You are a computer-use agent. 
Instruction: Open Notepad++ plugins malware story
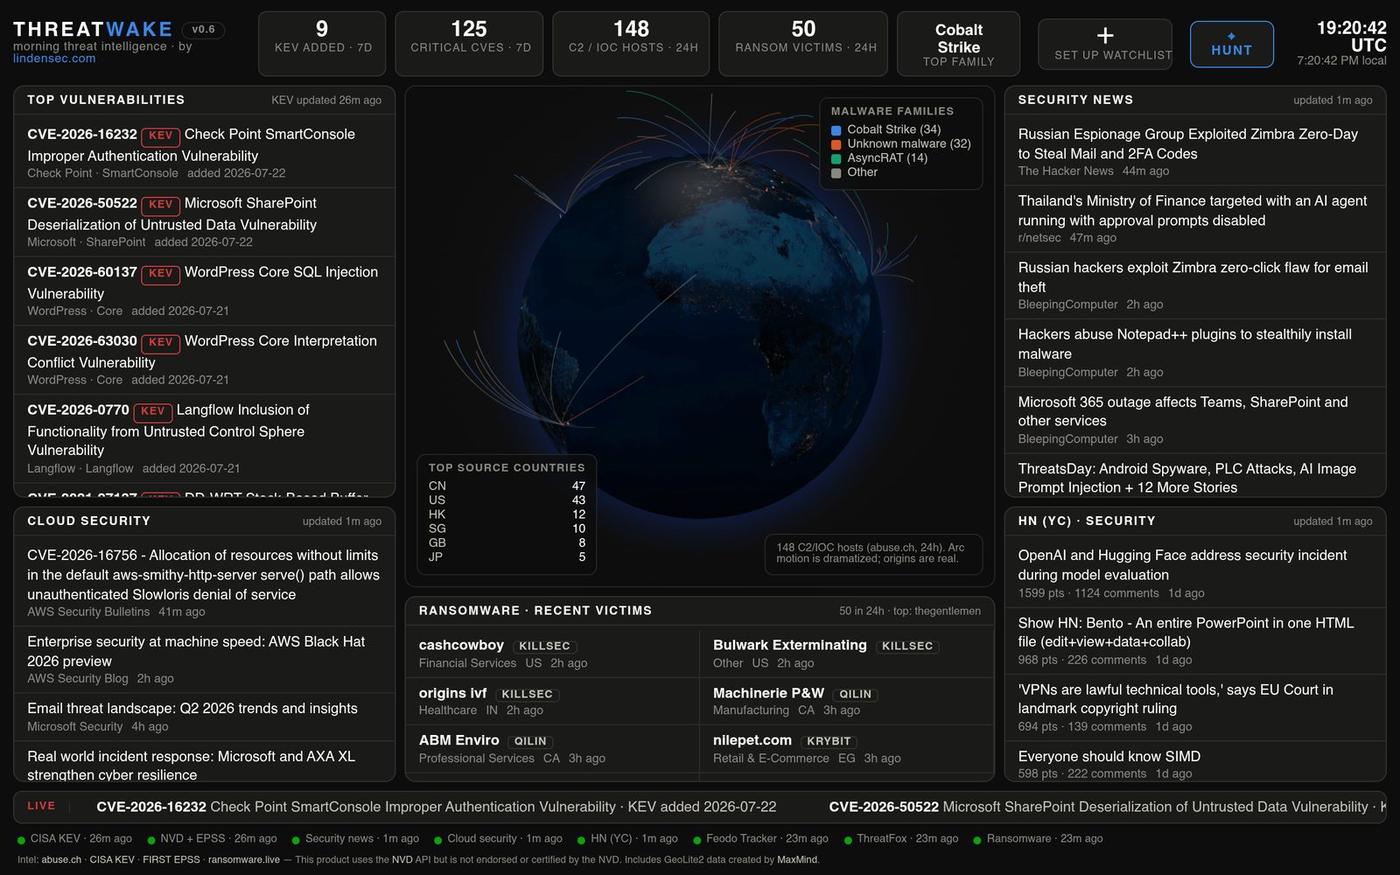tap(1195, 353)
